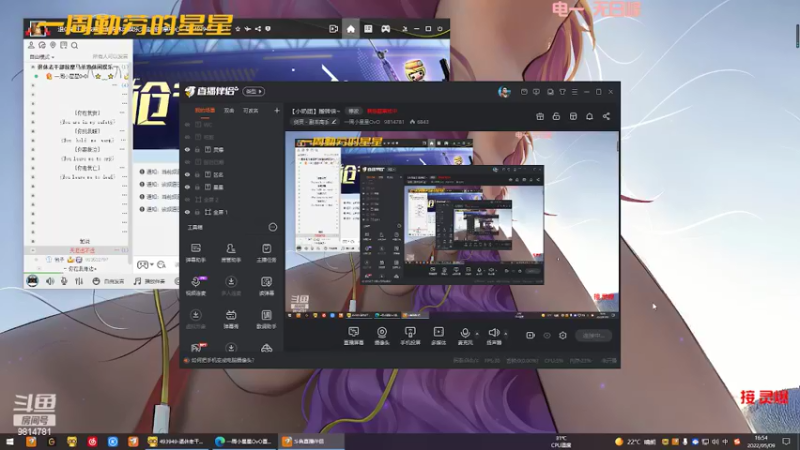Toggle the lock on the 灵娜 source

pyautogui.click(x=197, y=149)
